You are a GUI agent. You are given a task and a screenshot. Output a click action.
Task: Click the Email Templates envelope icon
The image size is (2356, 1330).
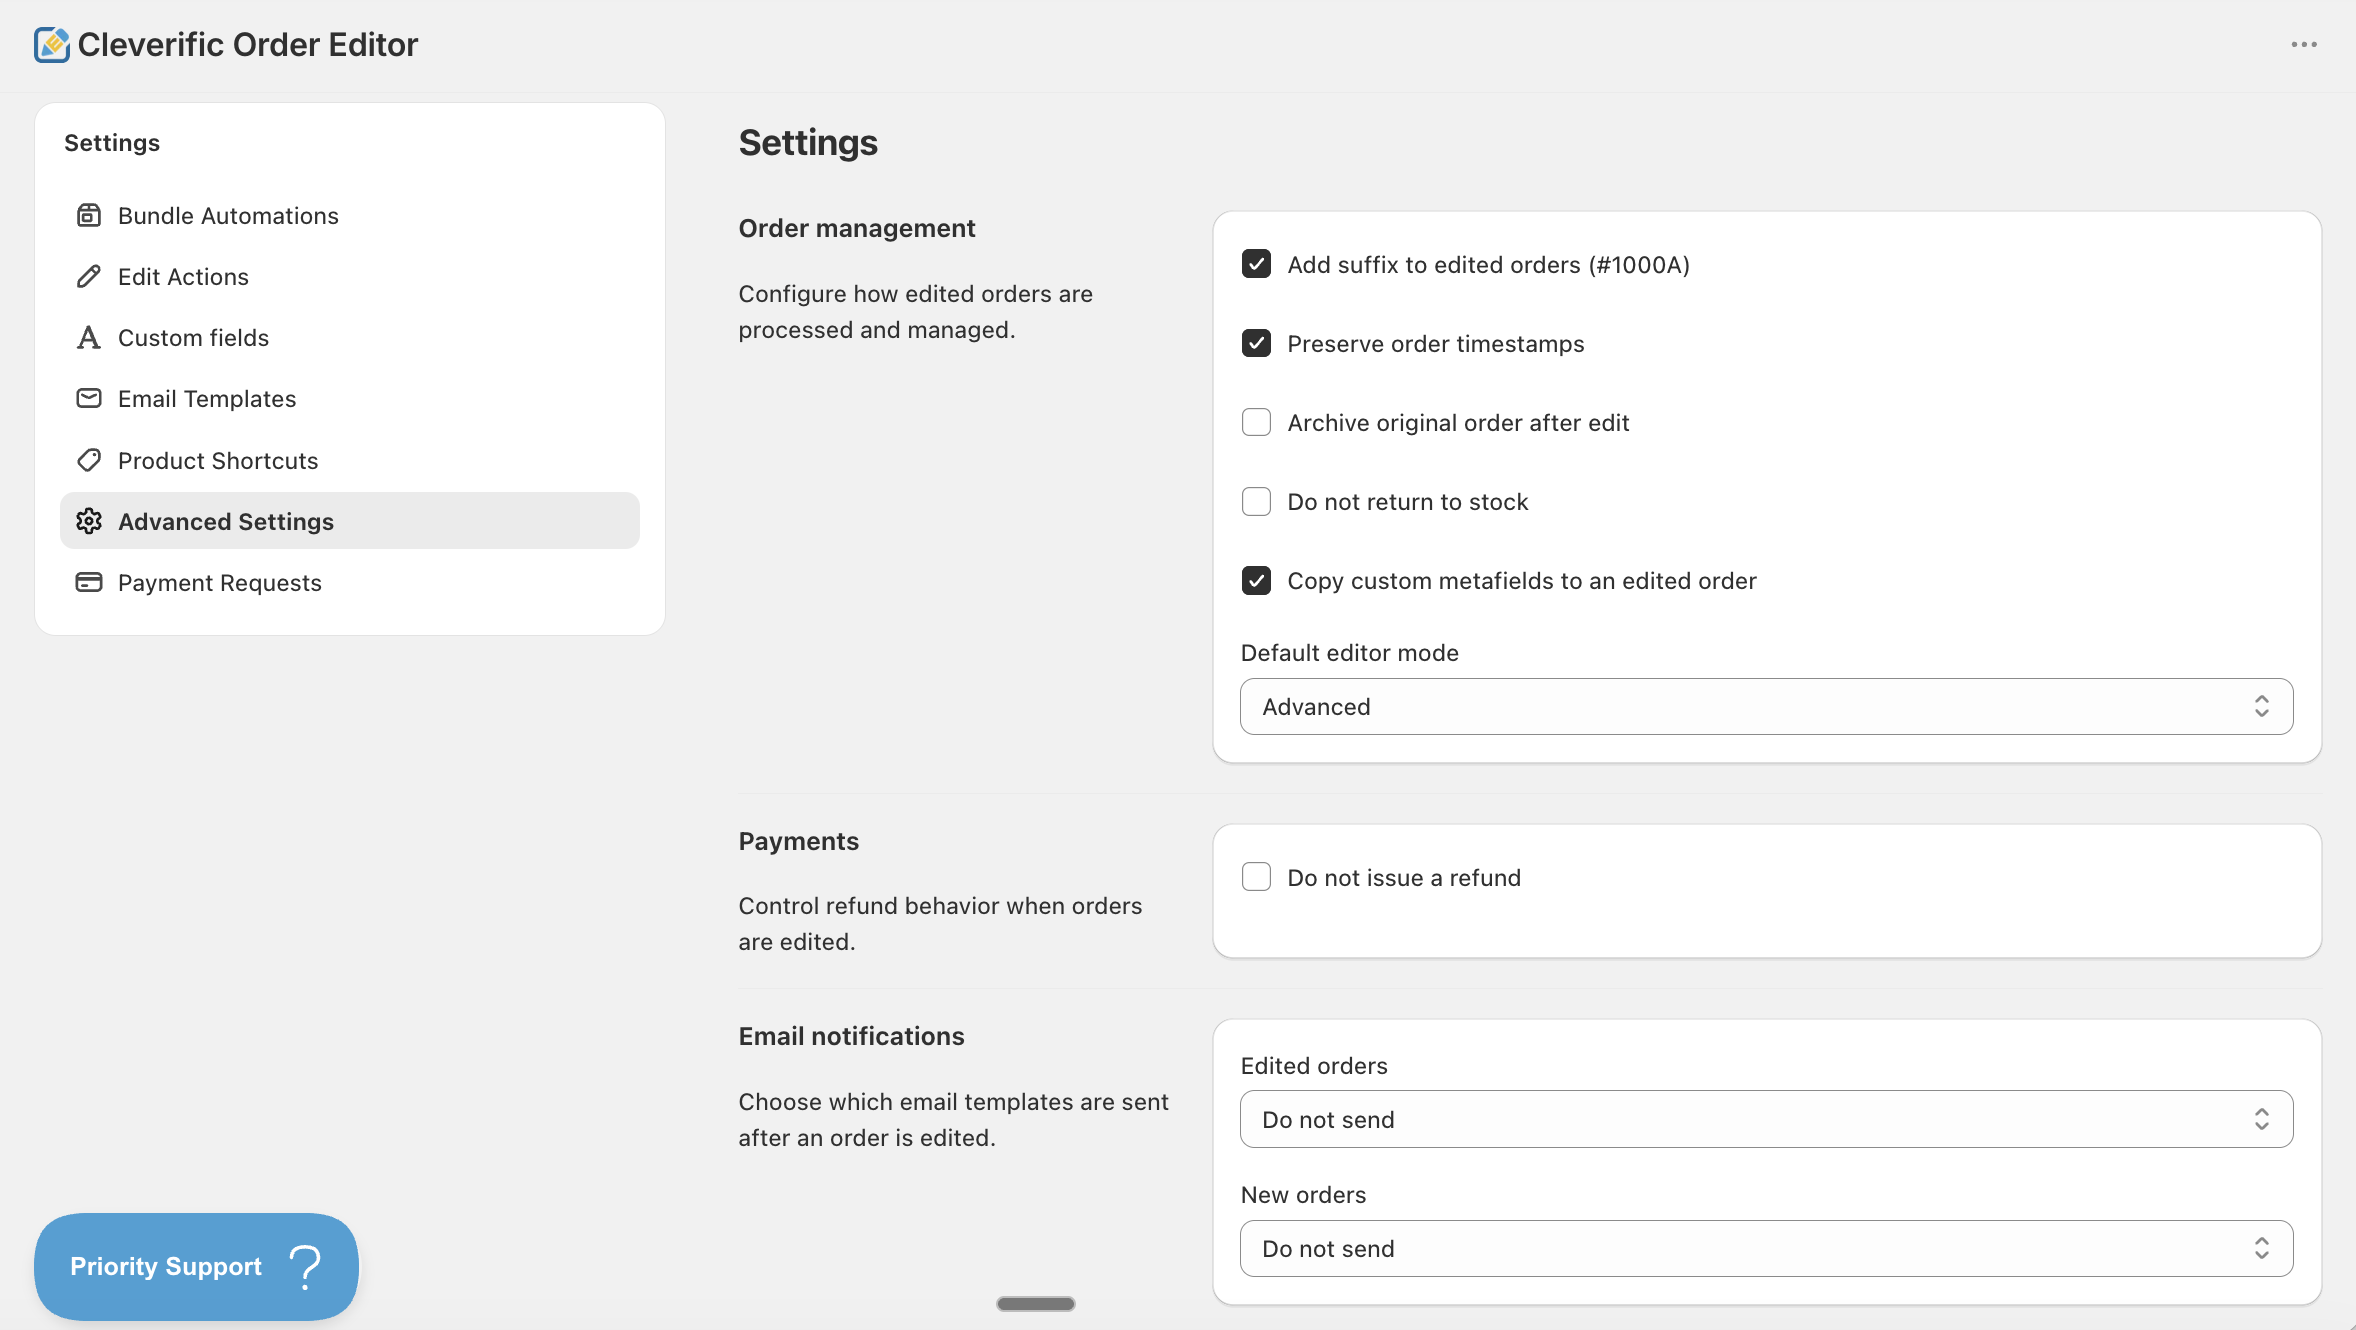point(89,398)
